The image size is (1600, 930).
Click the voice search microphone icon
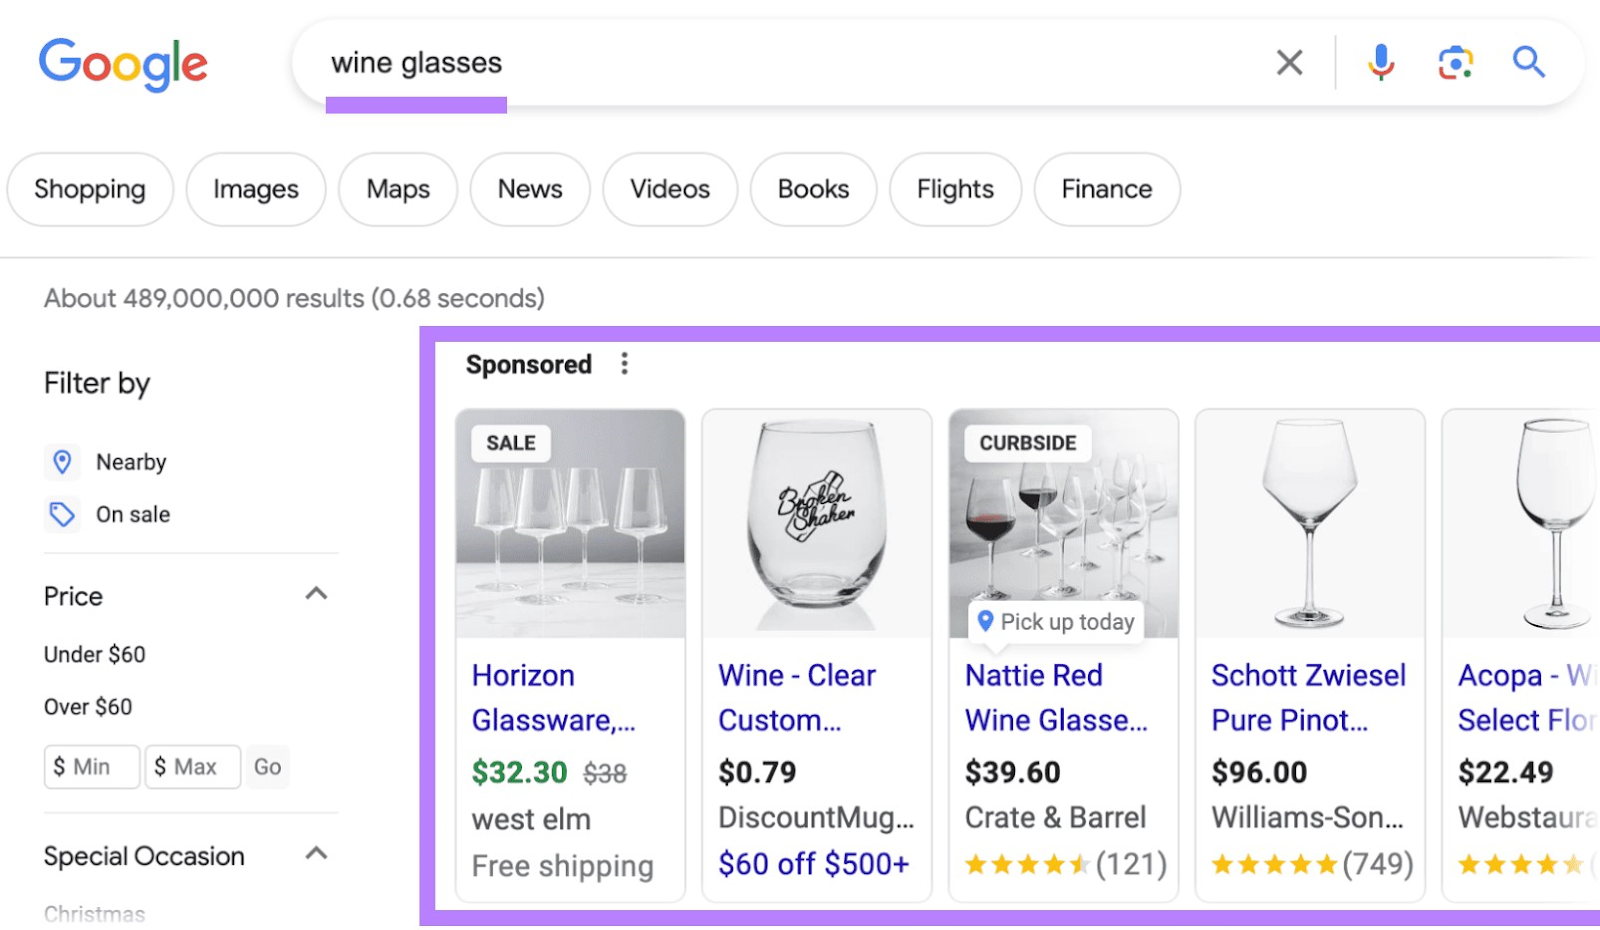pyautogui.click(x=1381, y=62)
